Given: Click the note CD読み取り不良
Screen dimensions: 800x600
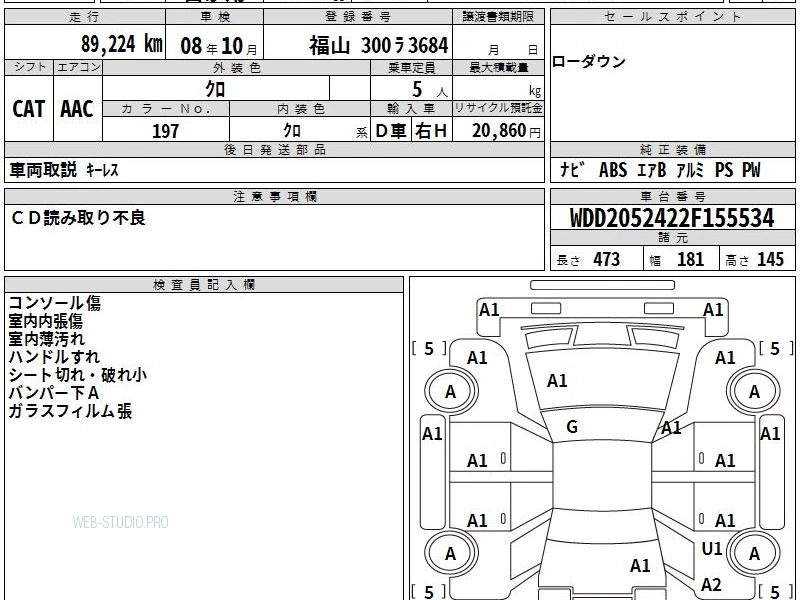Looking at the screenshot, I should [78, 218].
